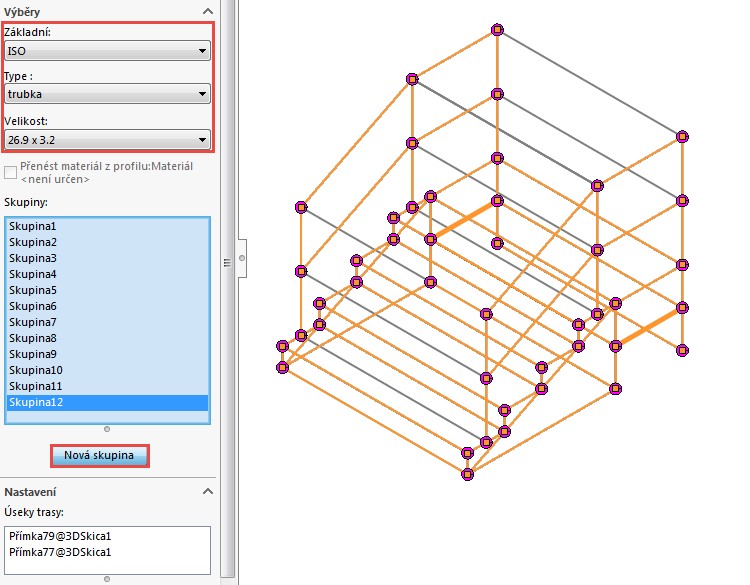Select Skupina11 in the groups list
This screenshot has height=585, width=750.
pyautogui.click(x=107, y=386)
